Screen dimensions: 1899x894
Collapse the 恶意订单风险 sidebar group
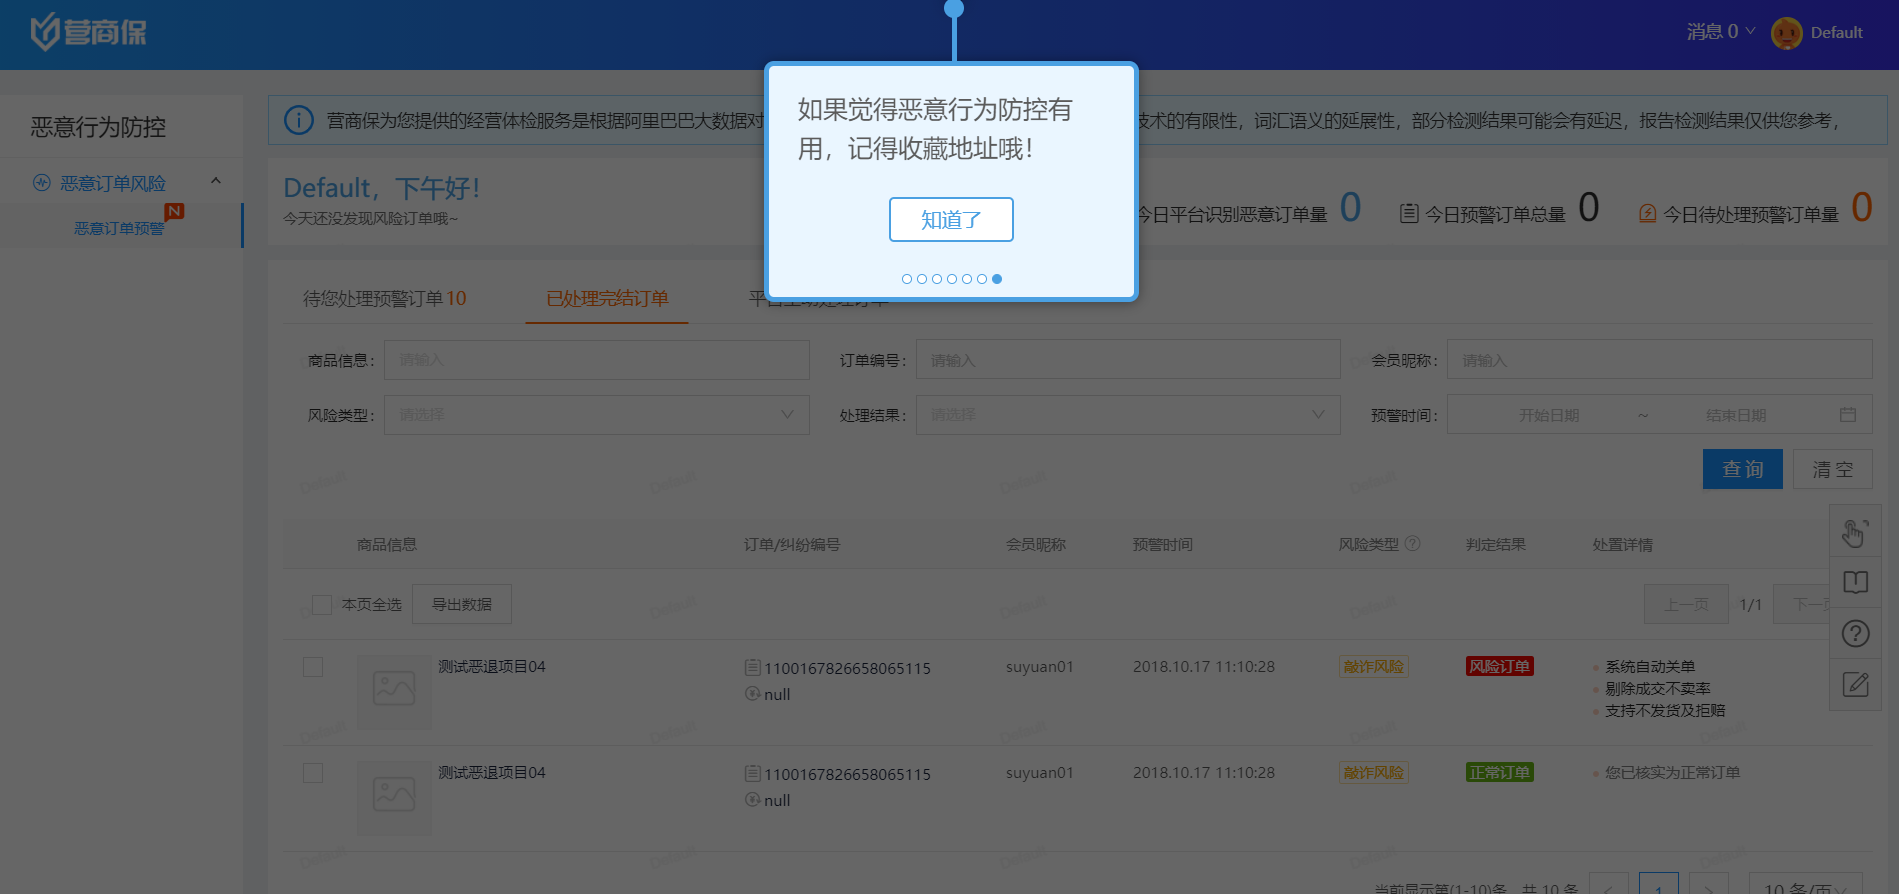215,182
